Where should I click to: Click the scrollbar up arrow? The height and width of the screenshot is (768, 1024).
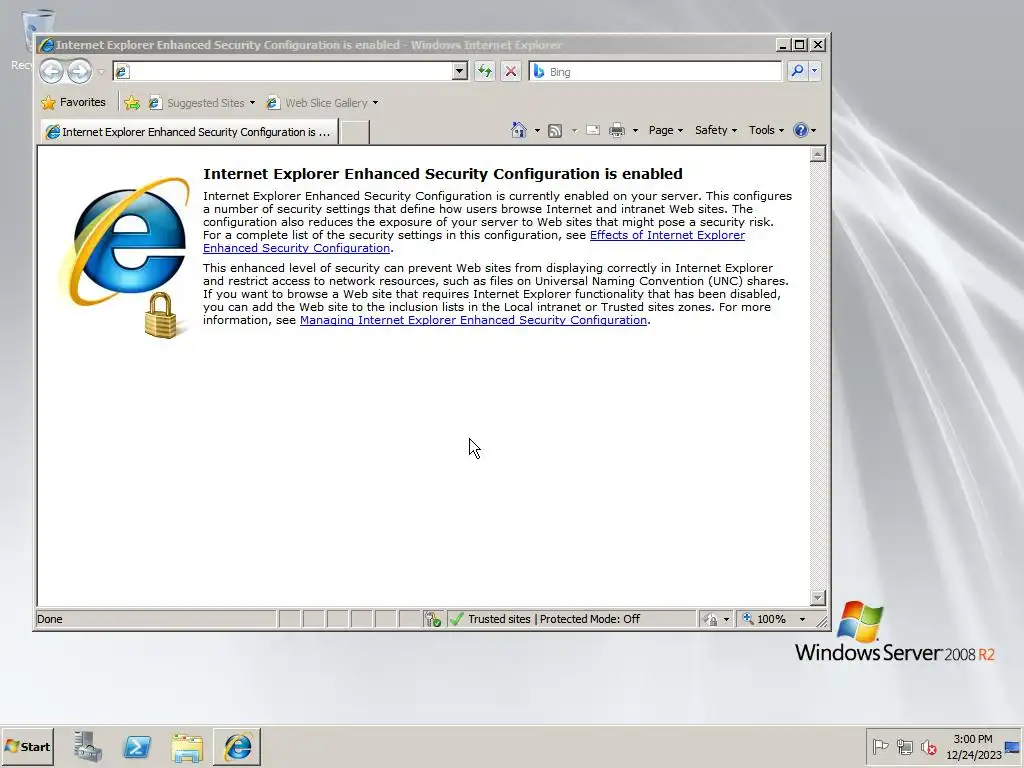click(x=818, y=154)
